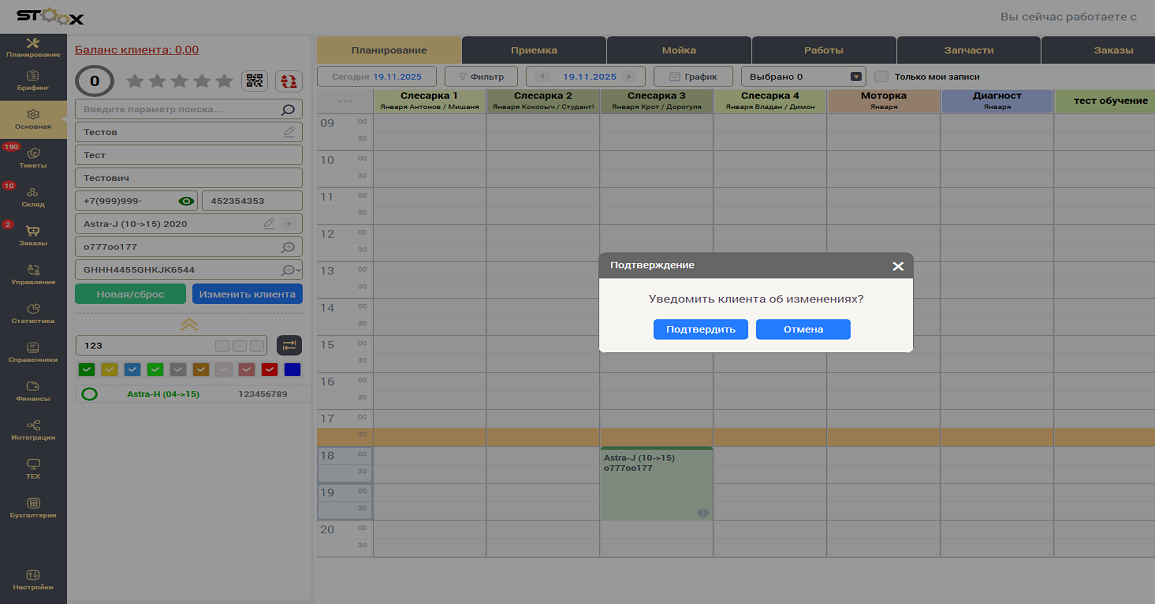
Task: Add a car with plus button
Action: [x=289, y=223]
